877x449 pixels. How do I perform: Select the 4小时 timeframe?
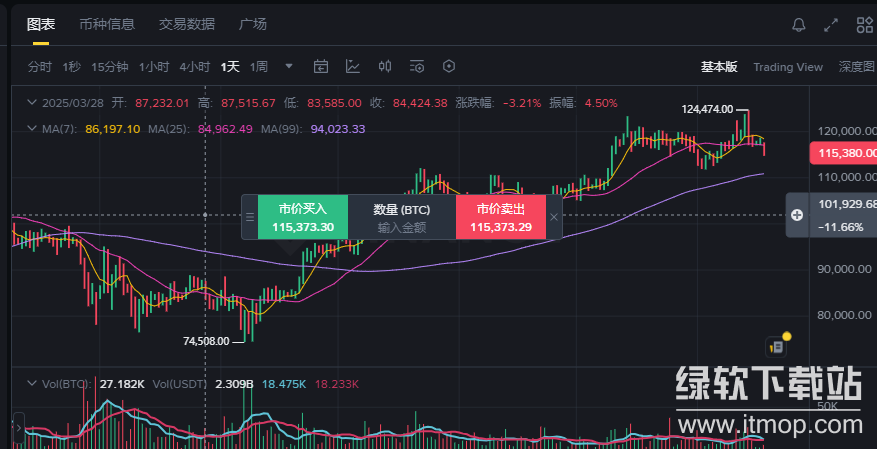point(194,67)
